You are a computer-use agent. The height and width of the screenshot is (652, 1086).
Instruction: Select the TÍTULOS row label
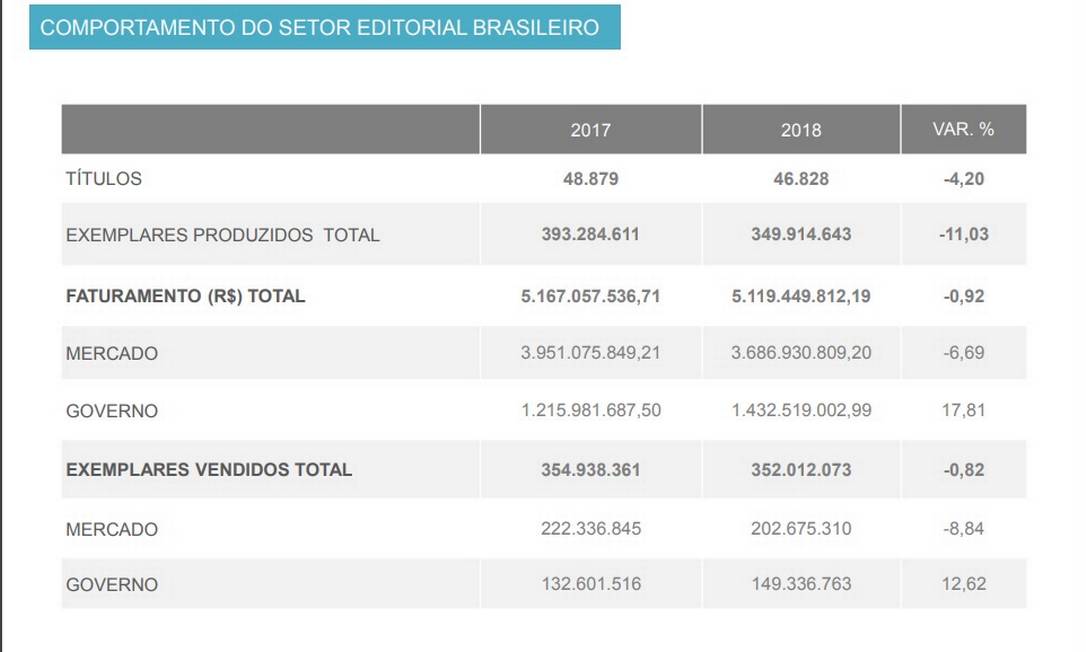click(104, 179)
